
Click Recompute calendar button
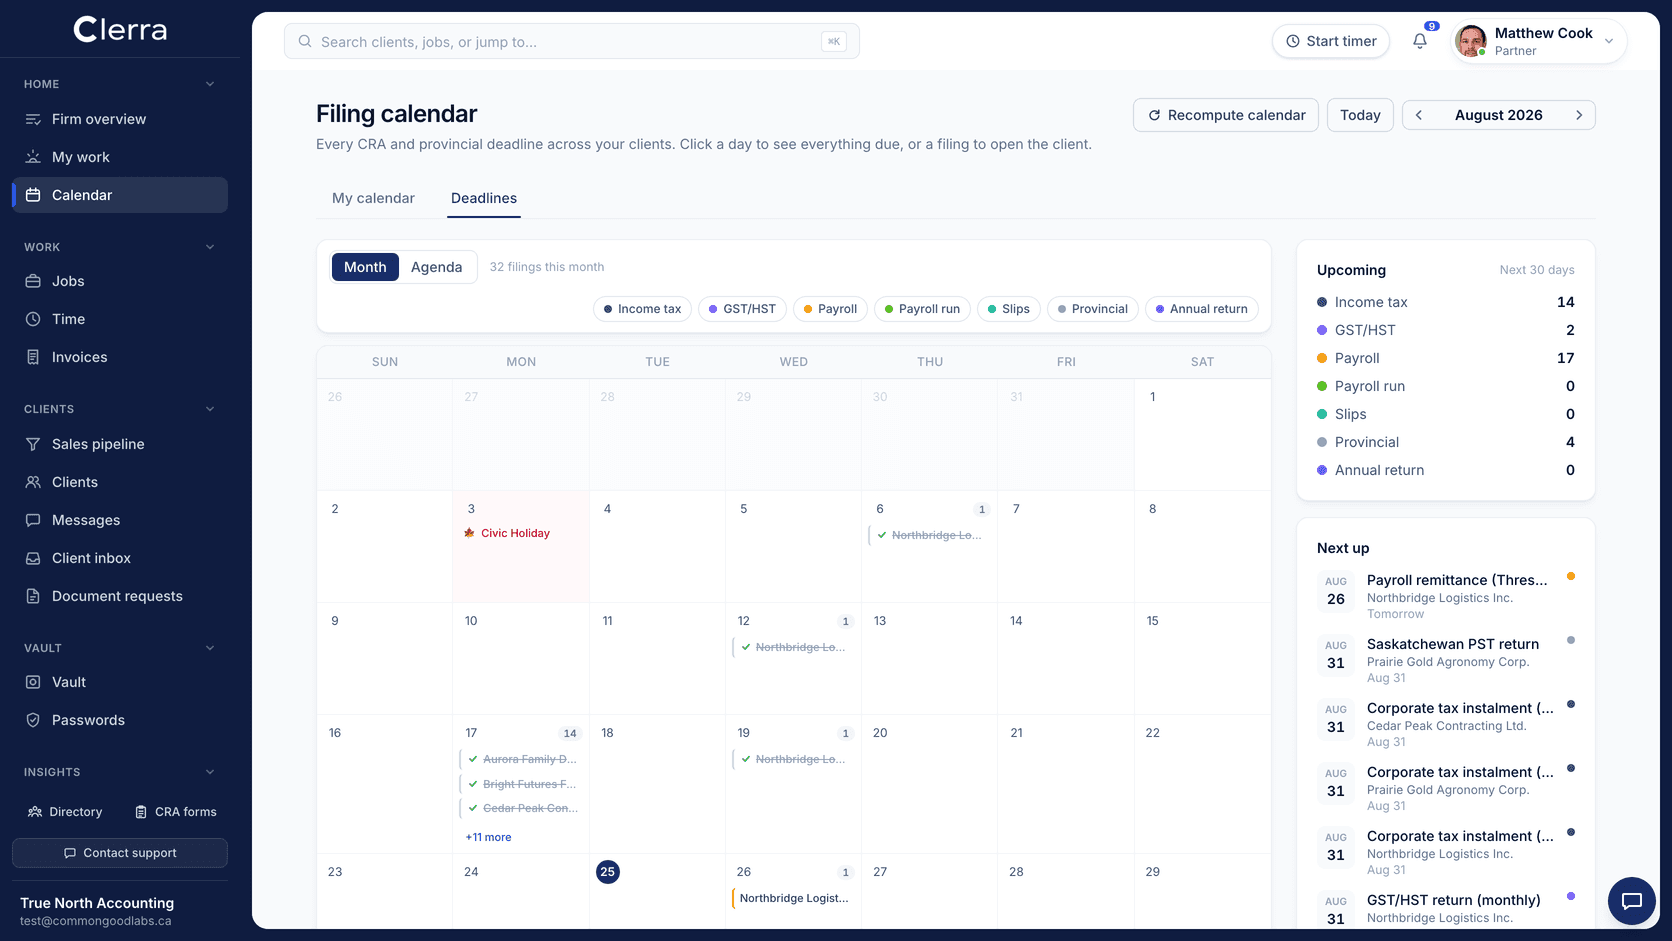[1226, 115]
